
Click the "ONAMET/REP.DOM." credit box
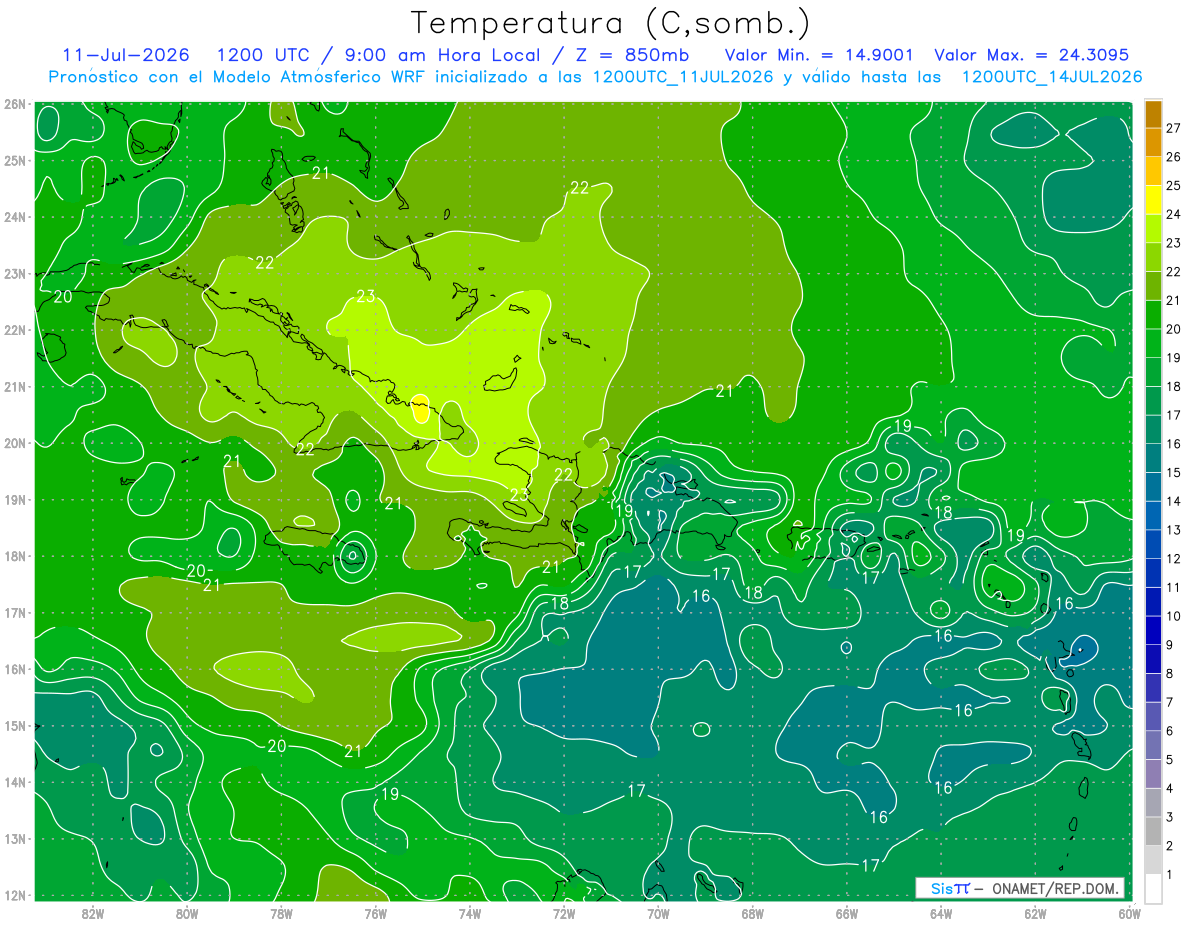[1020, 888]
